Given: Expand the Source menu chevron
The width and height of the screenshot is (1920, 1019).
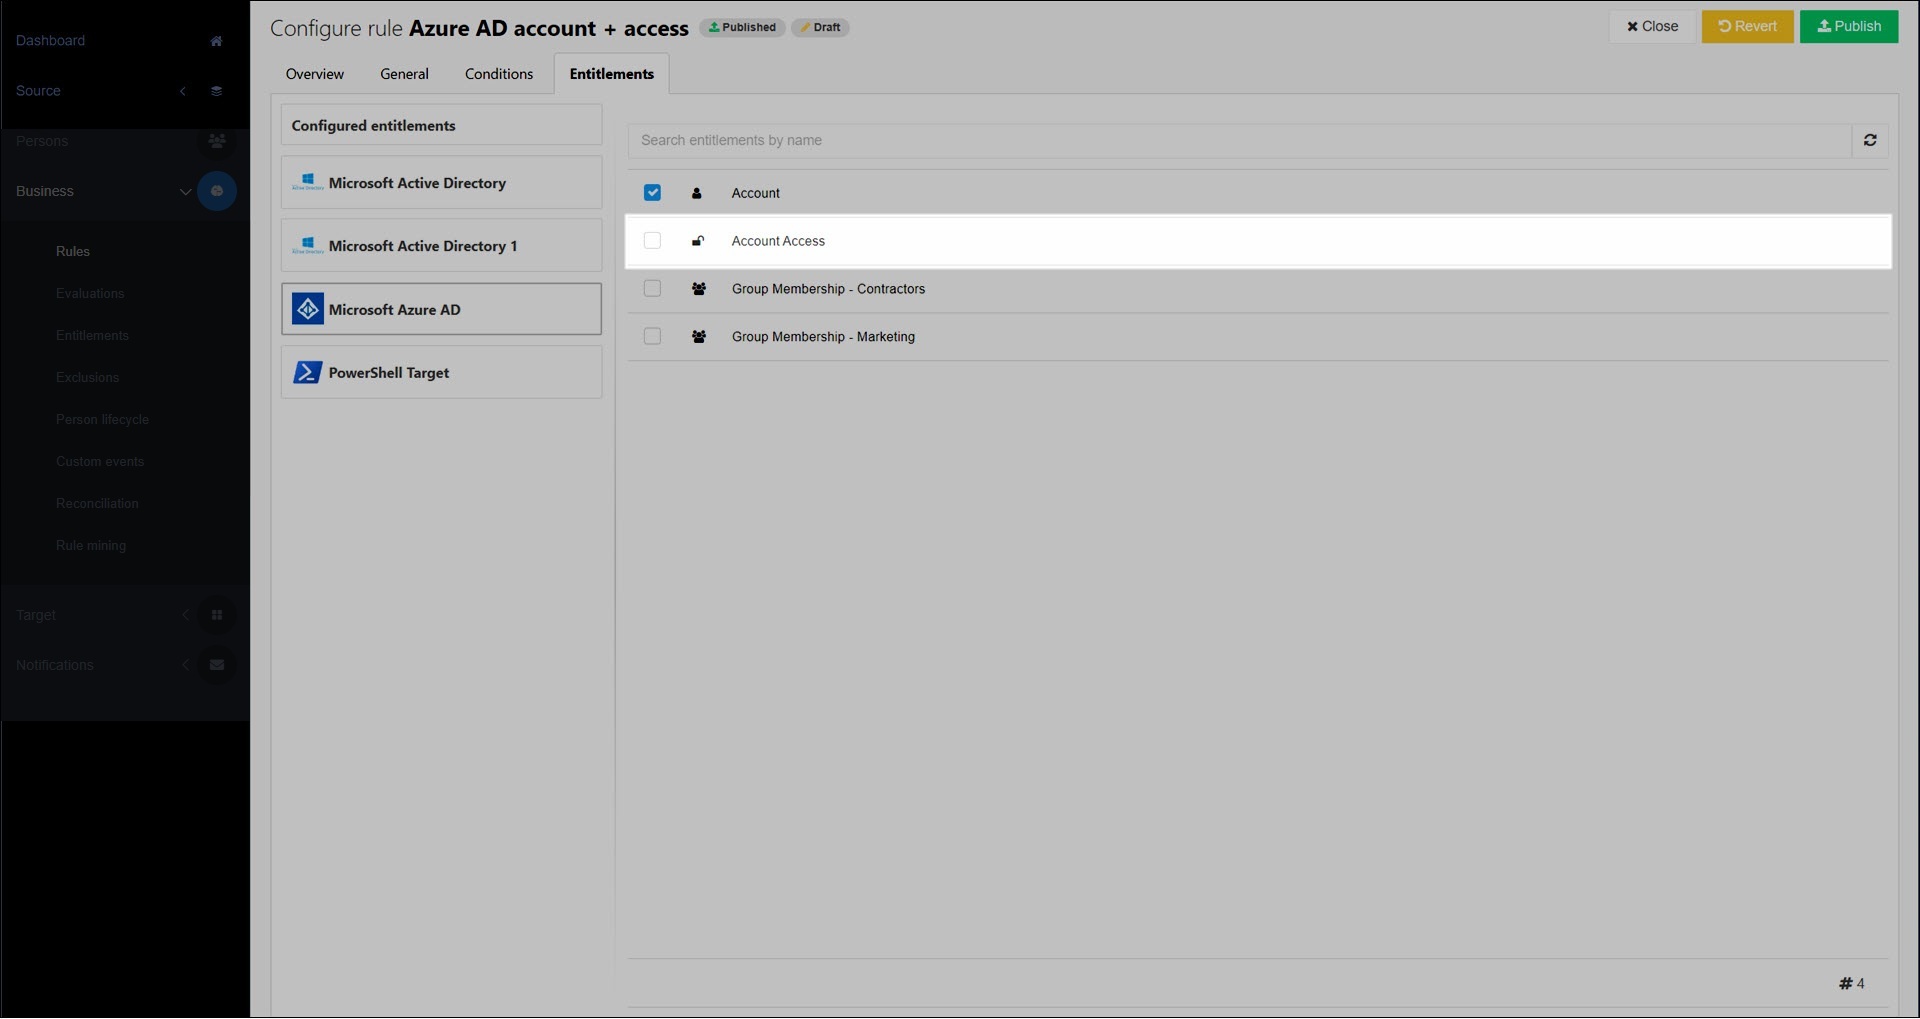Looking at the screenshot, I should pyautogui.click(x=183, y=91).
